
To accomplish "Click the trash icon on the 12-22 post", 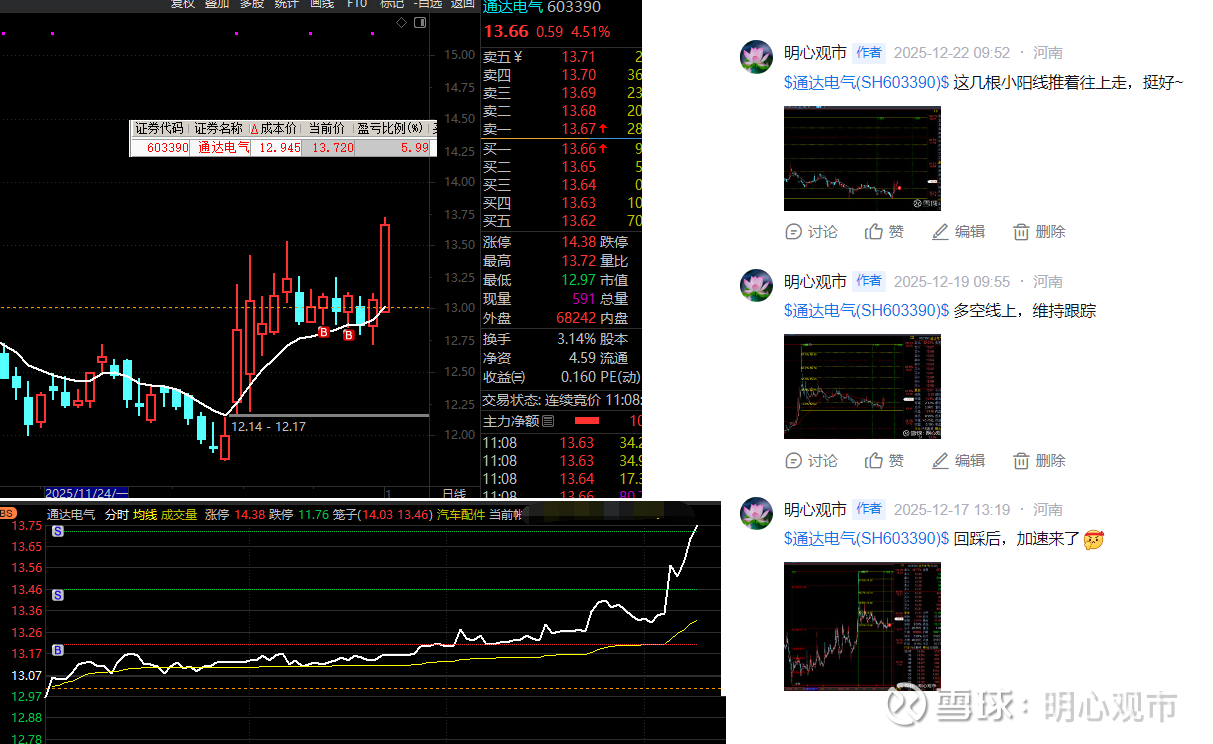I will [x=1021, y=232].
